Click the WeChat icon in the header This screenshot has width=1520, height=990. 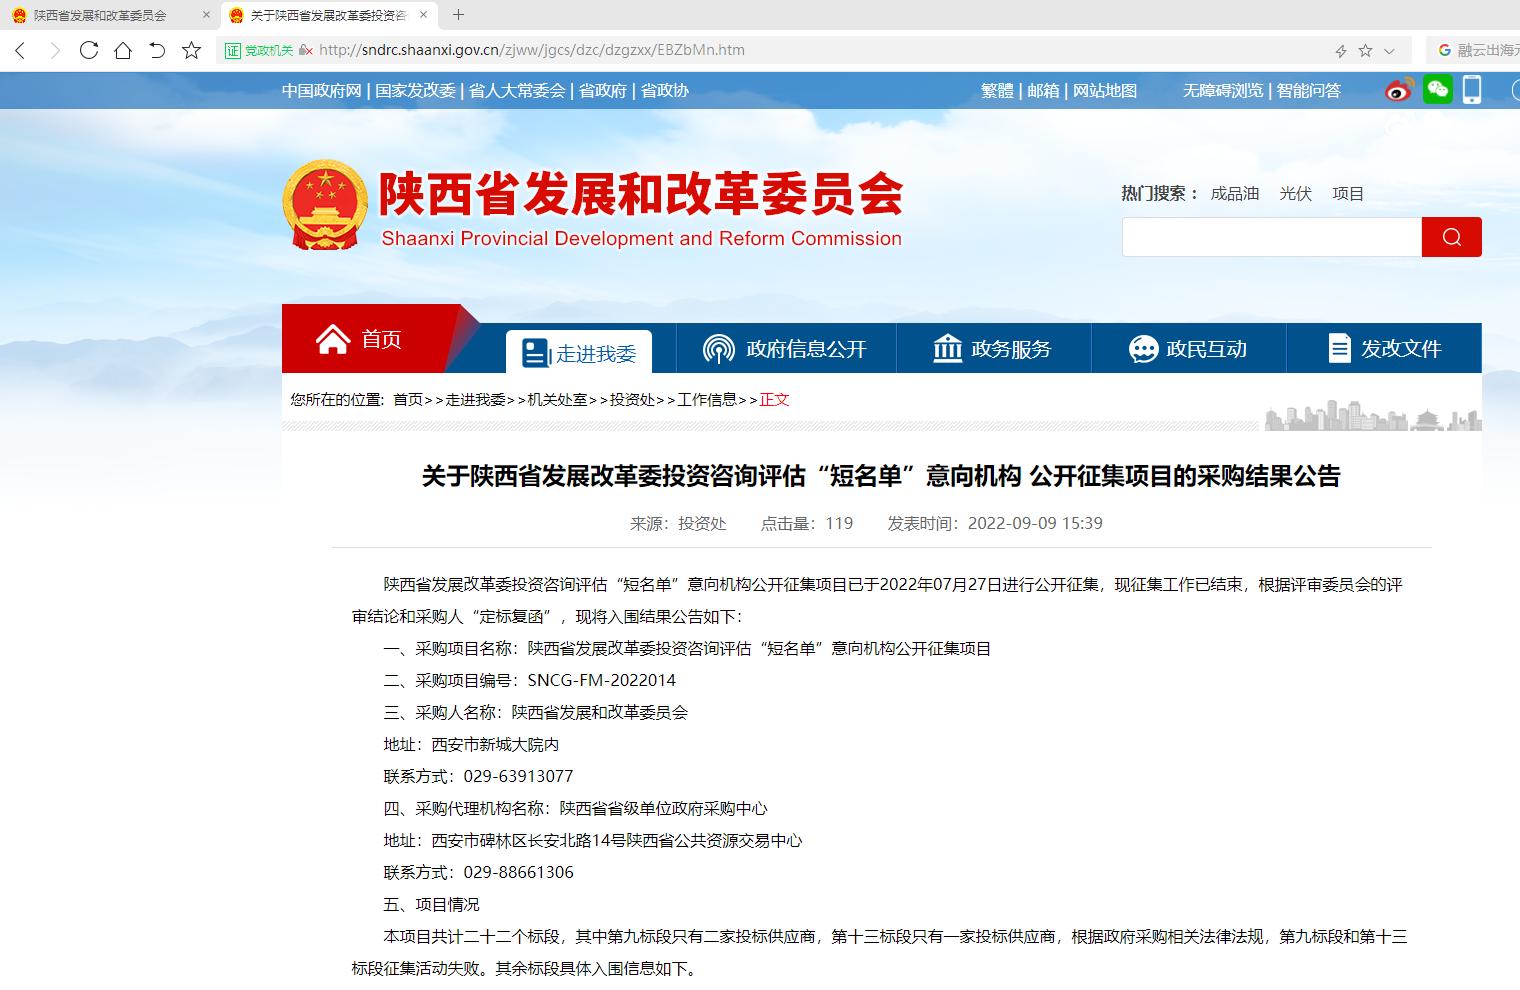coord(1439,90)
